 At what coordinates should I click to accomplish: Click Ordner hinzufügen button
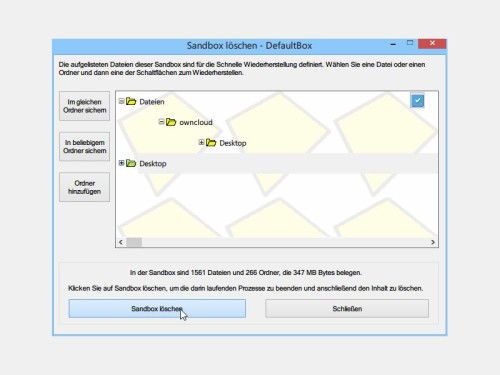pos(85,187)
